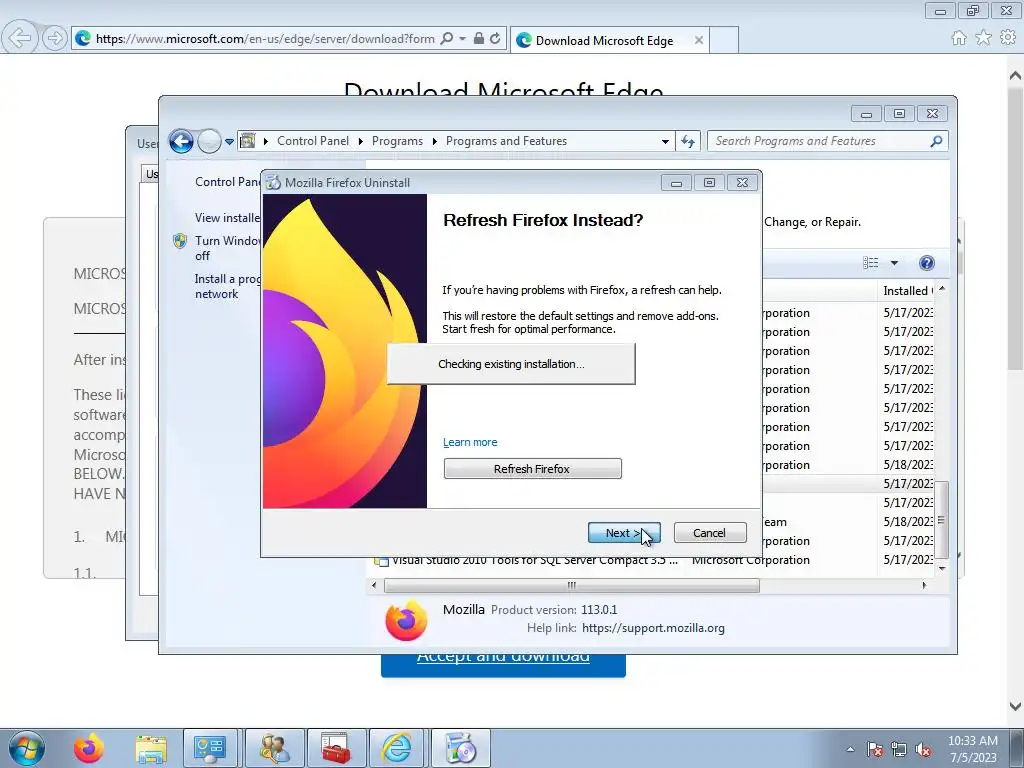
Task: Click the Mozilla Firefox logo in details pane
Action: 406,620
